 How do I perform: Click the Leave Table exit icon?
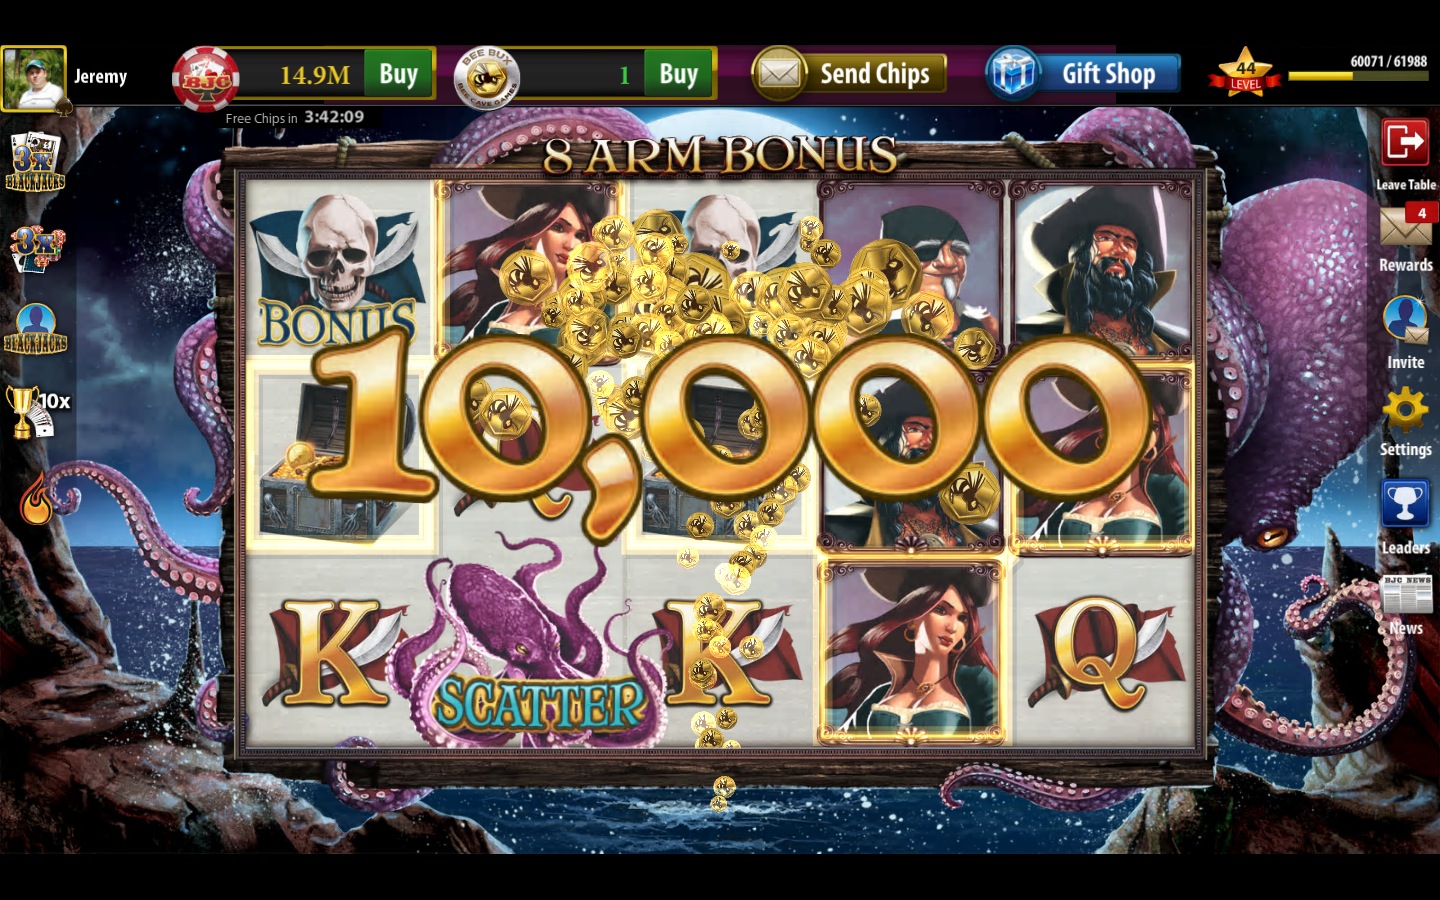click(x=1405, y=142)
